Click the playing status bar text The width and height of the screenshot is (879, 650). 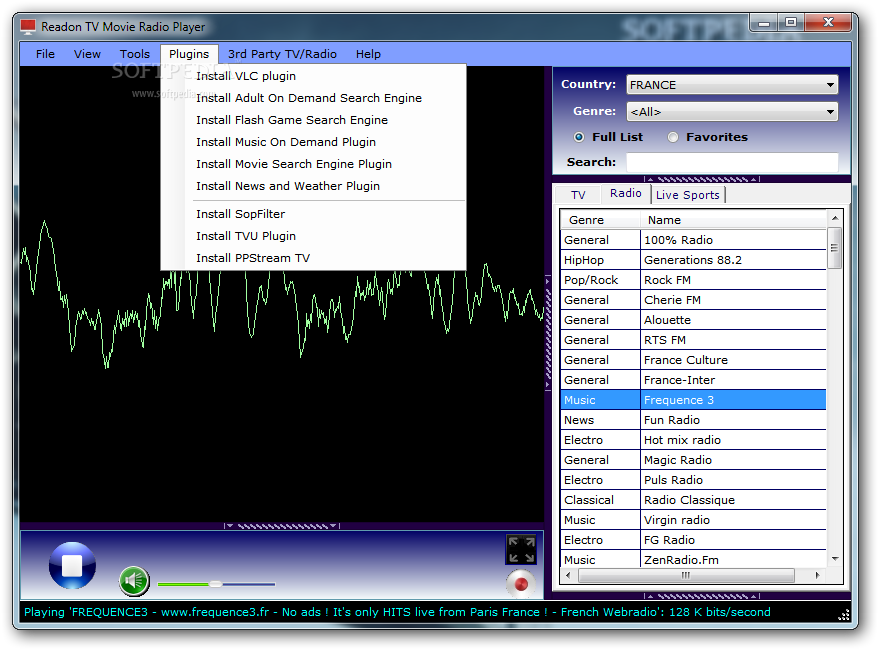397,612
